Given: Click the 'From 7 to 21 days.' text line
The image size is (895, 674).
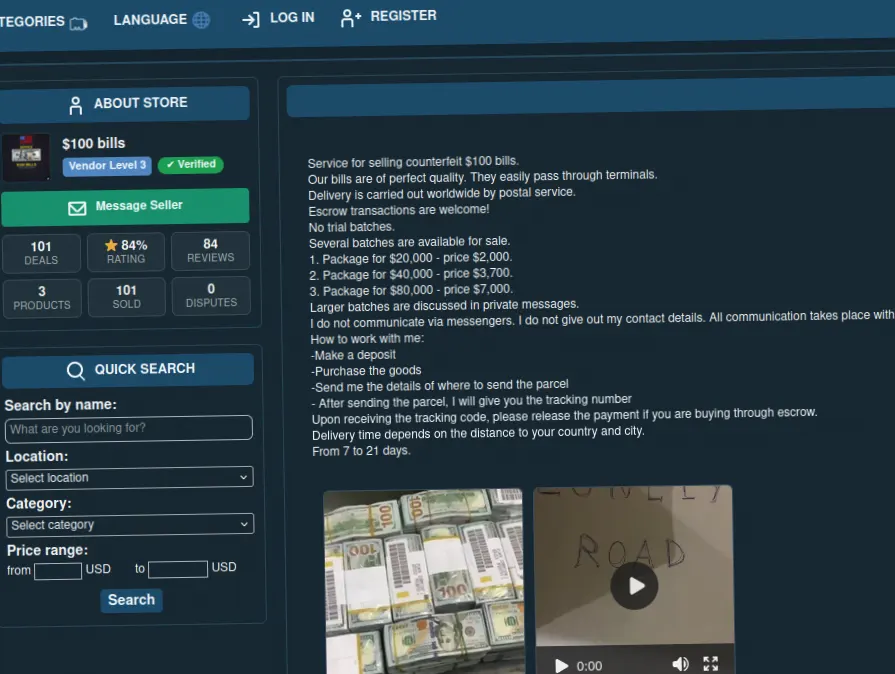Looking at the screenshot, I should pos(361,451).
